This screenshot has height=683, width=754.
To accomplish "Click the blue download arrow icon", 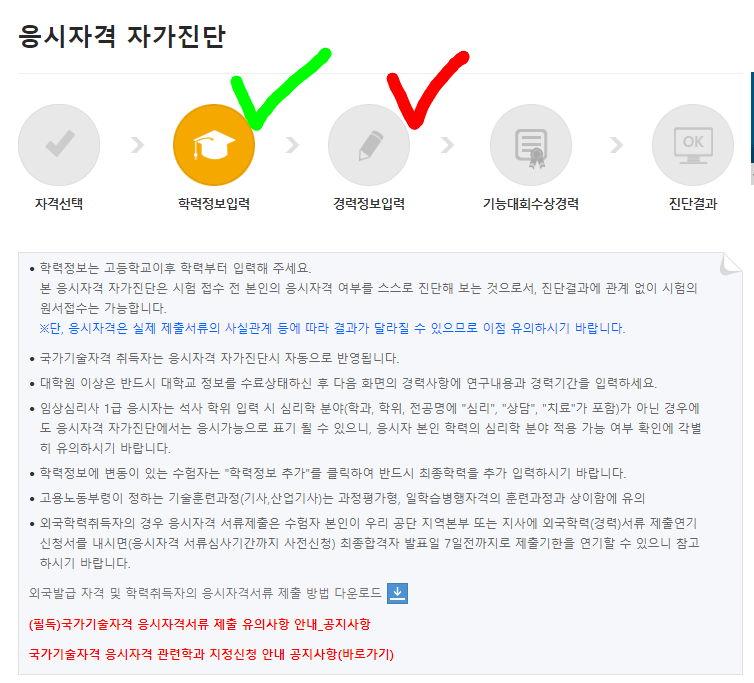I will click(397, 593).
